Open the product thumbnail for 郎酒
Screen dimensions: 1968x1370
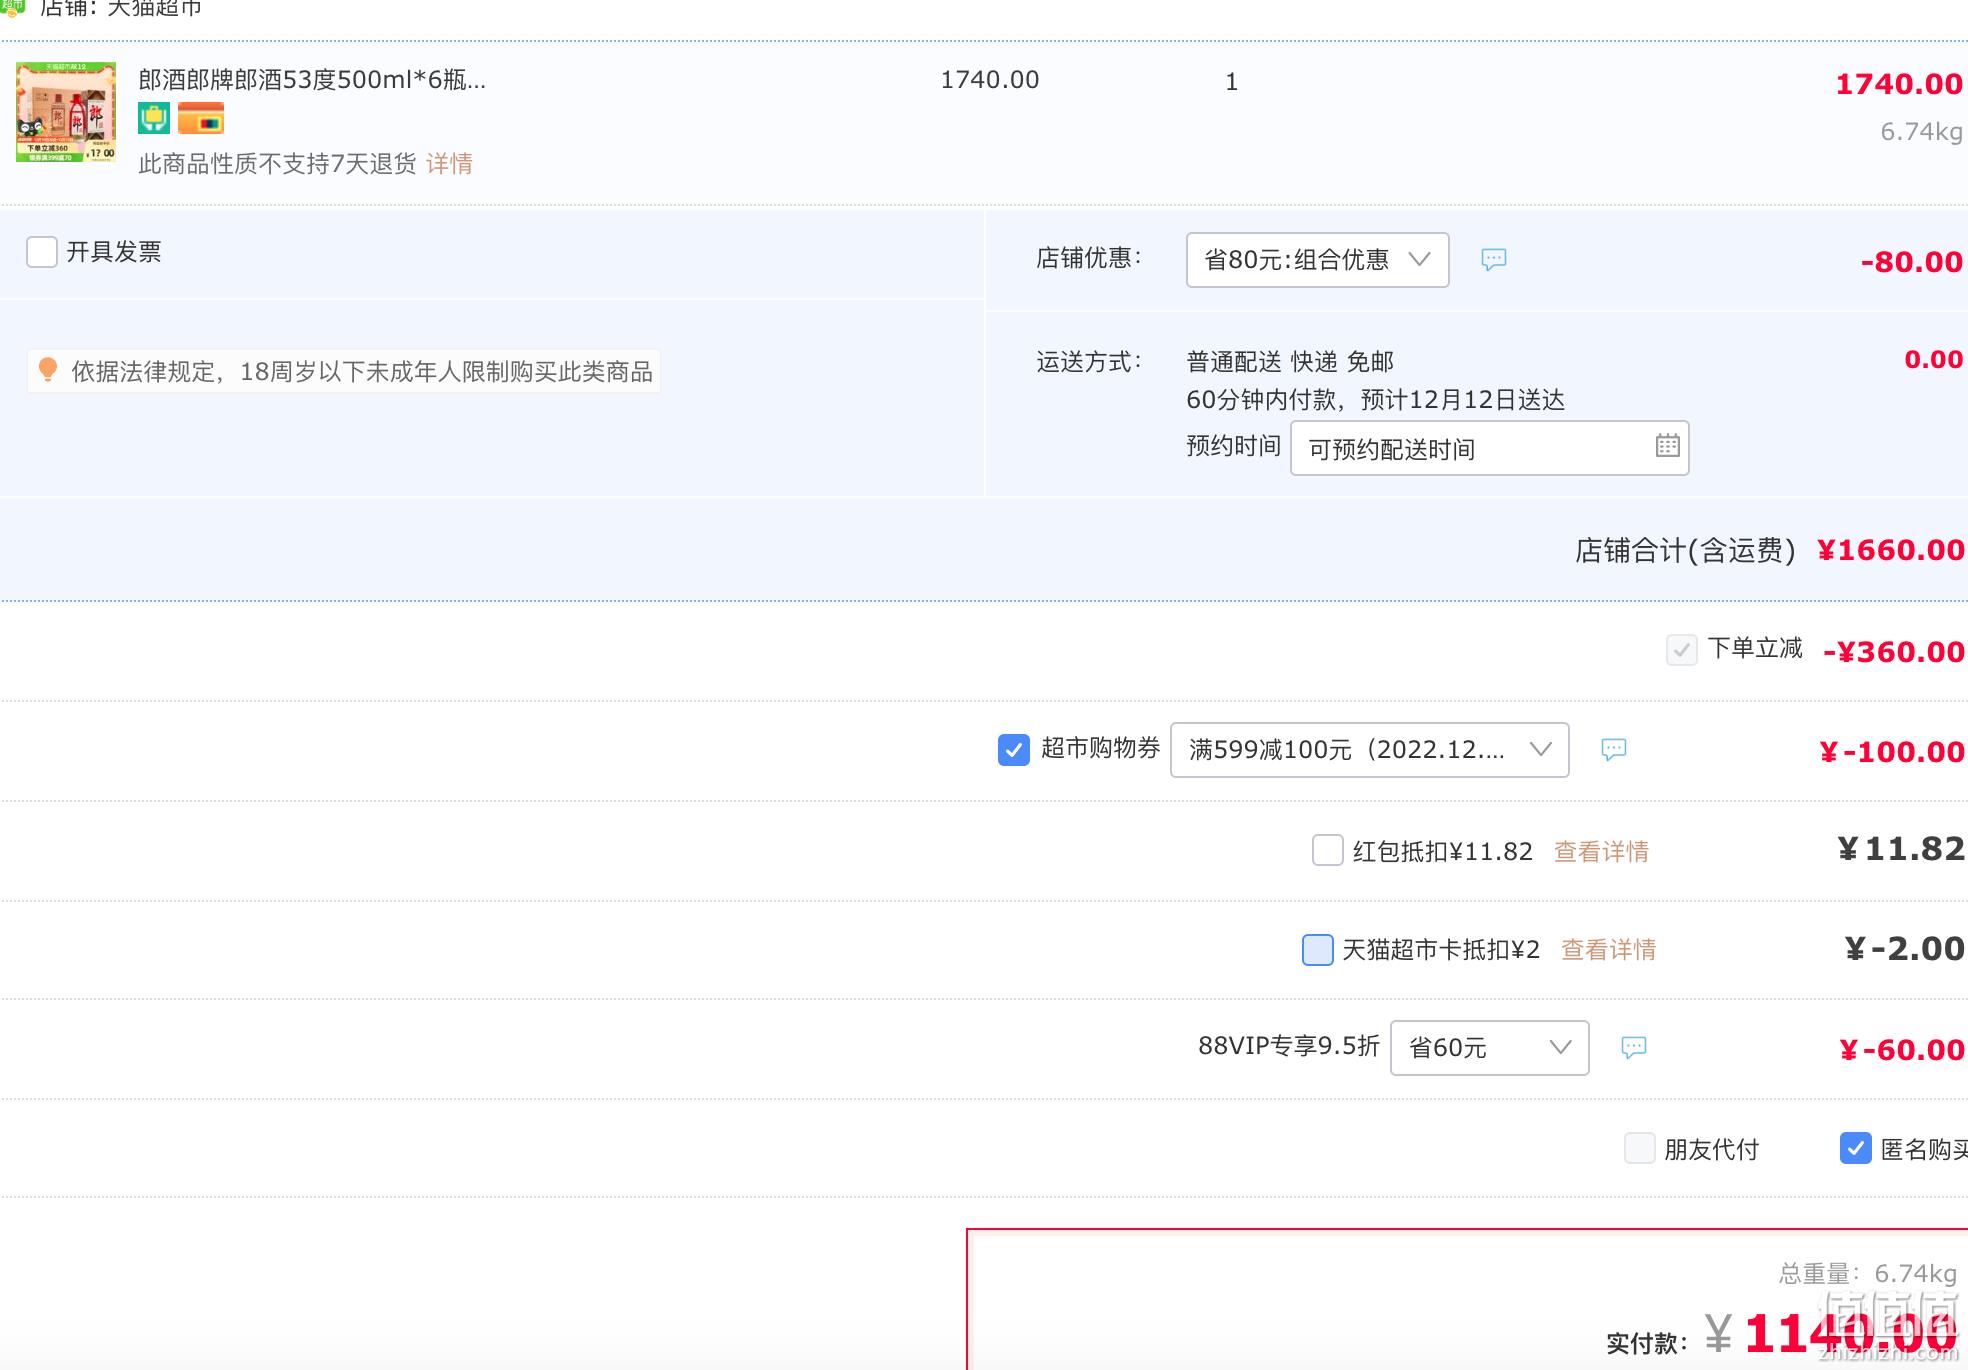tap(66, 112)
